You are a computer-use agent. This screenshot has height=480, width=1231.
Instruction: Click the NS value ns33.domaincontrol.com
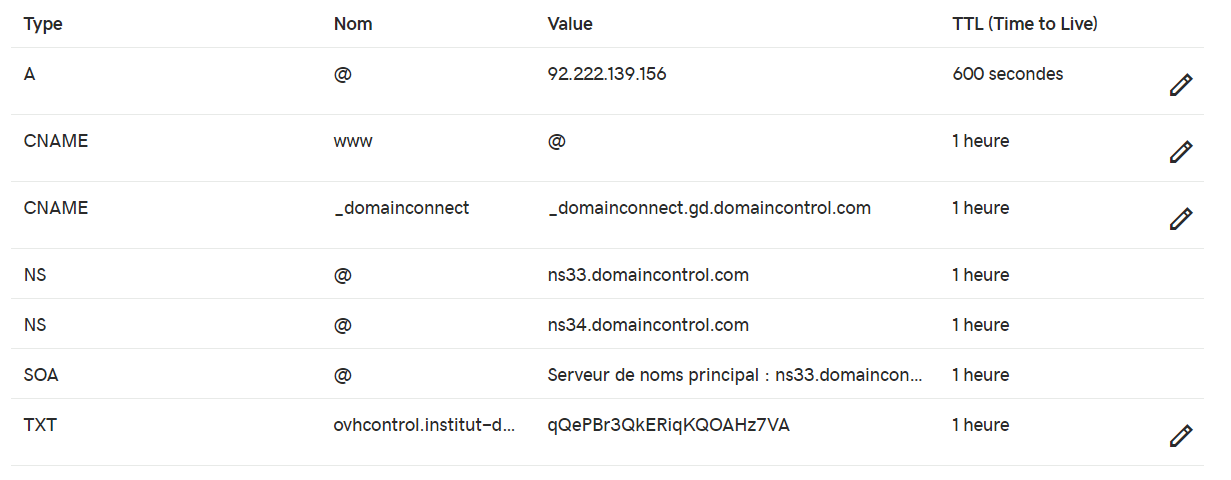pos(648,275)
